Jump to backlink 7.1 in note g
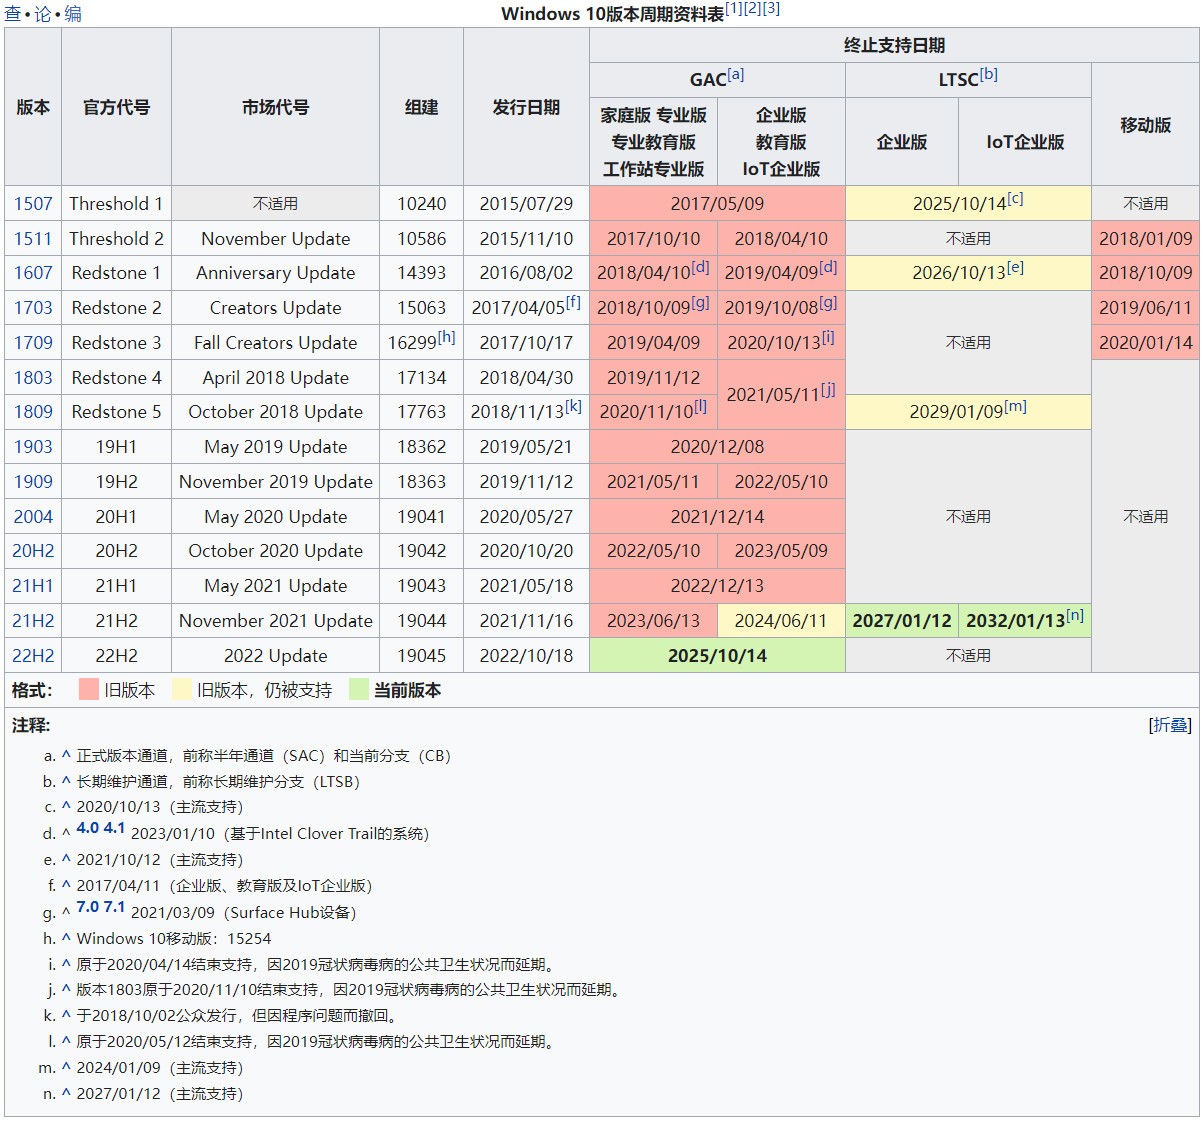The image size is (1204, 1121). pyautogui.click(x=114, y=907)
